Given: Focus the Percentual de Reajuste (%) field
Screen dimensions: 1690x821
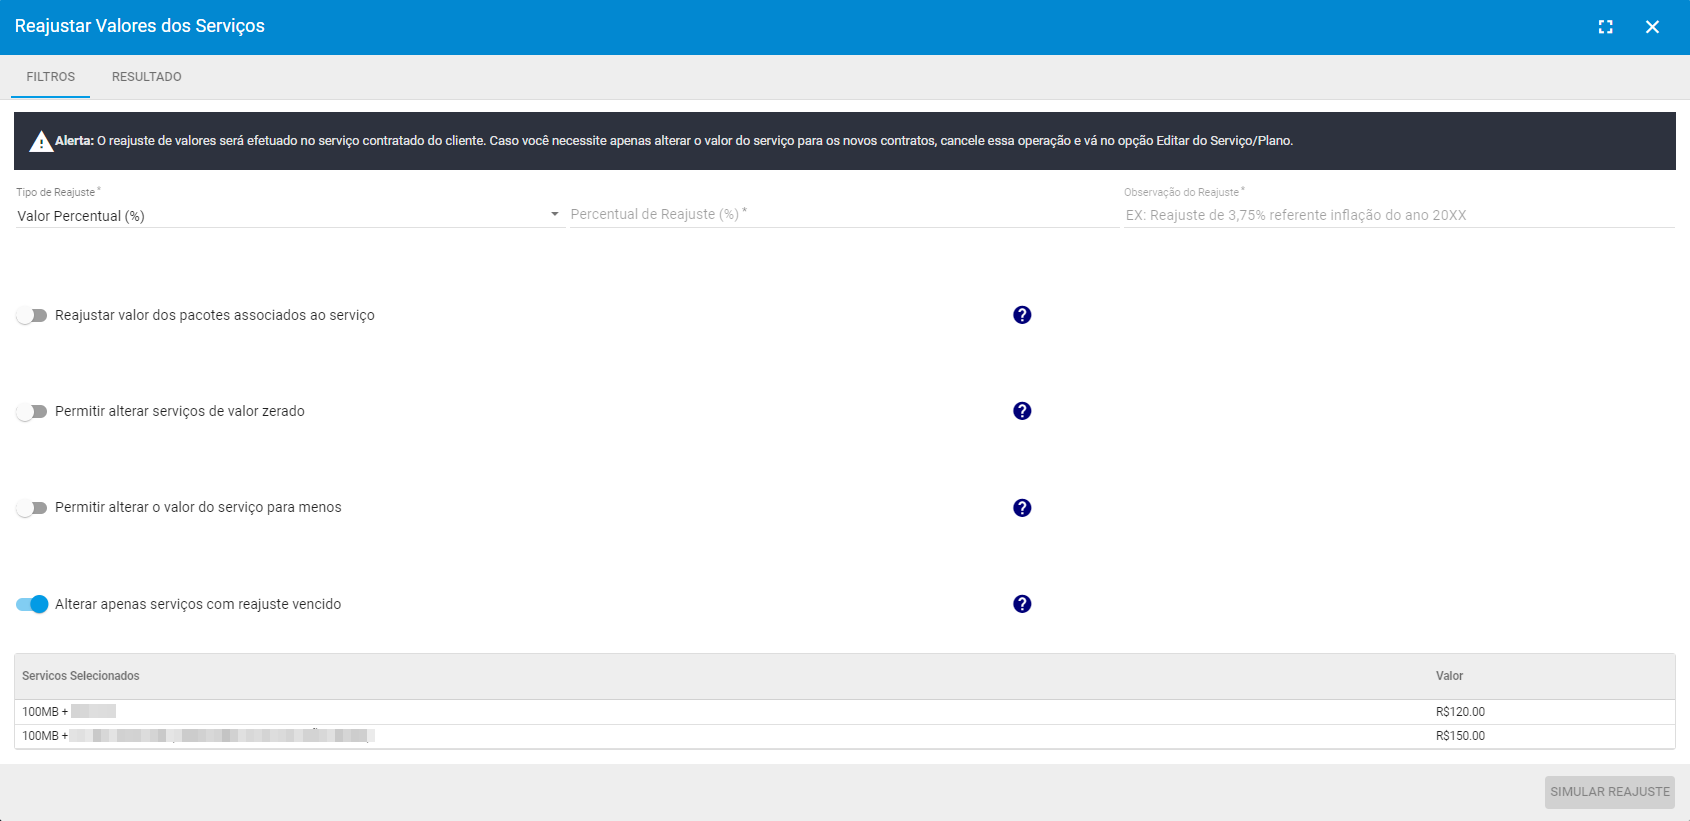Looking at the screenshot, I should [844, 214].
